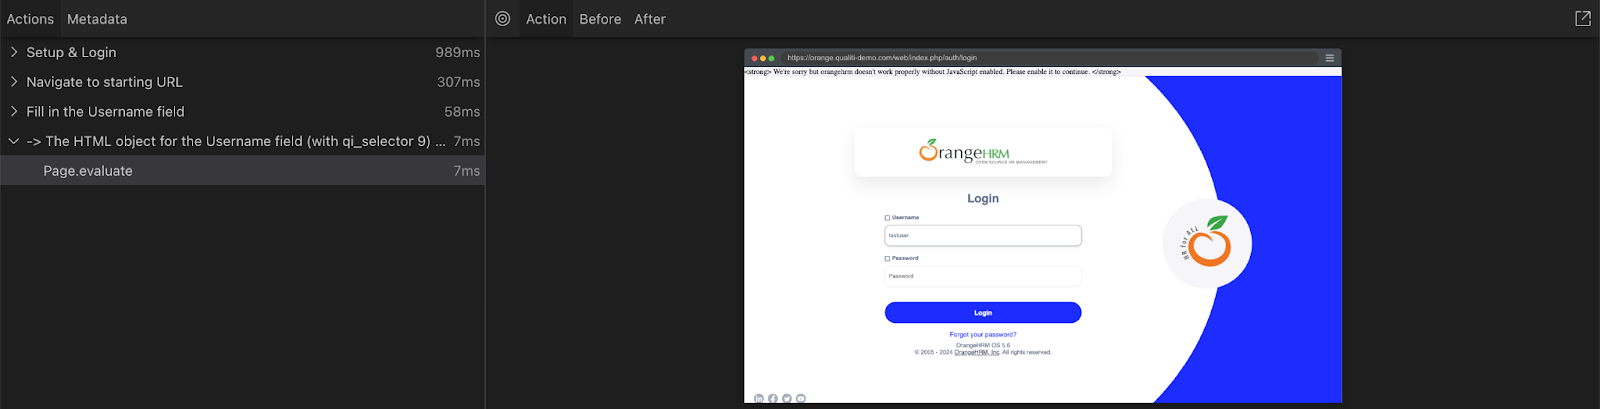This screenshot has width=1600, height=409.
Task: Click the Login heading text
Action: point(983,198)
